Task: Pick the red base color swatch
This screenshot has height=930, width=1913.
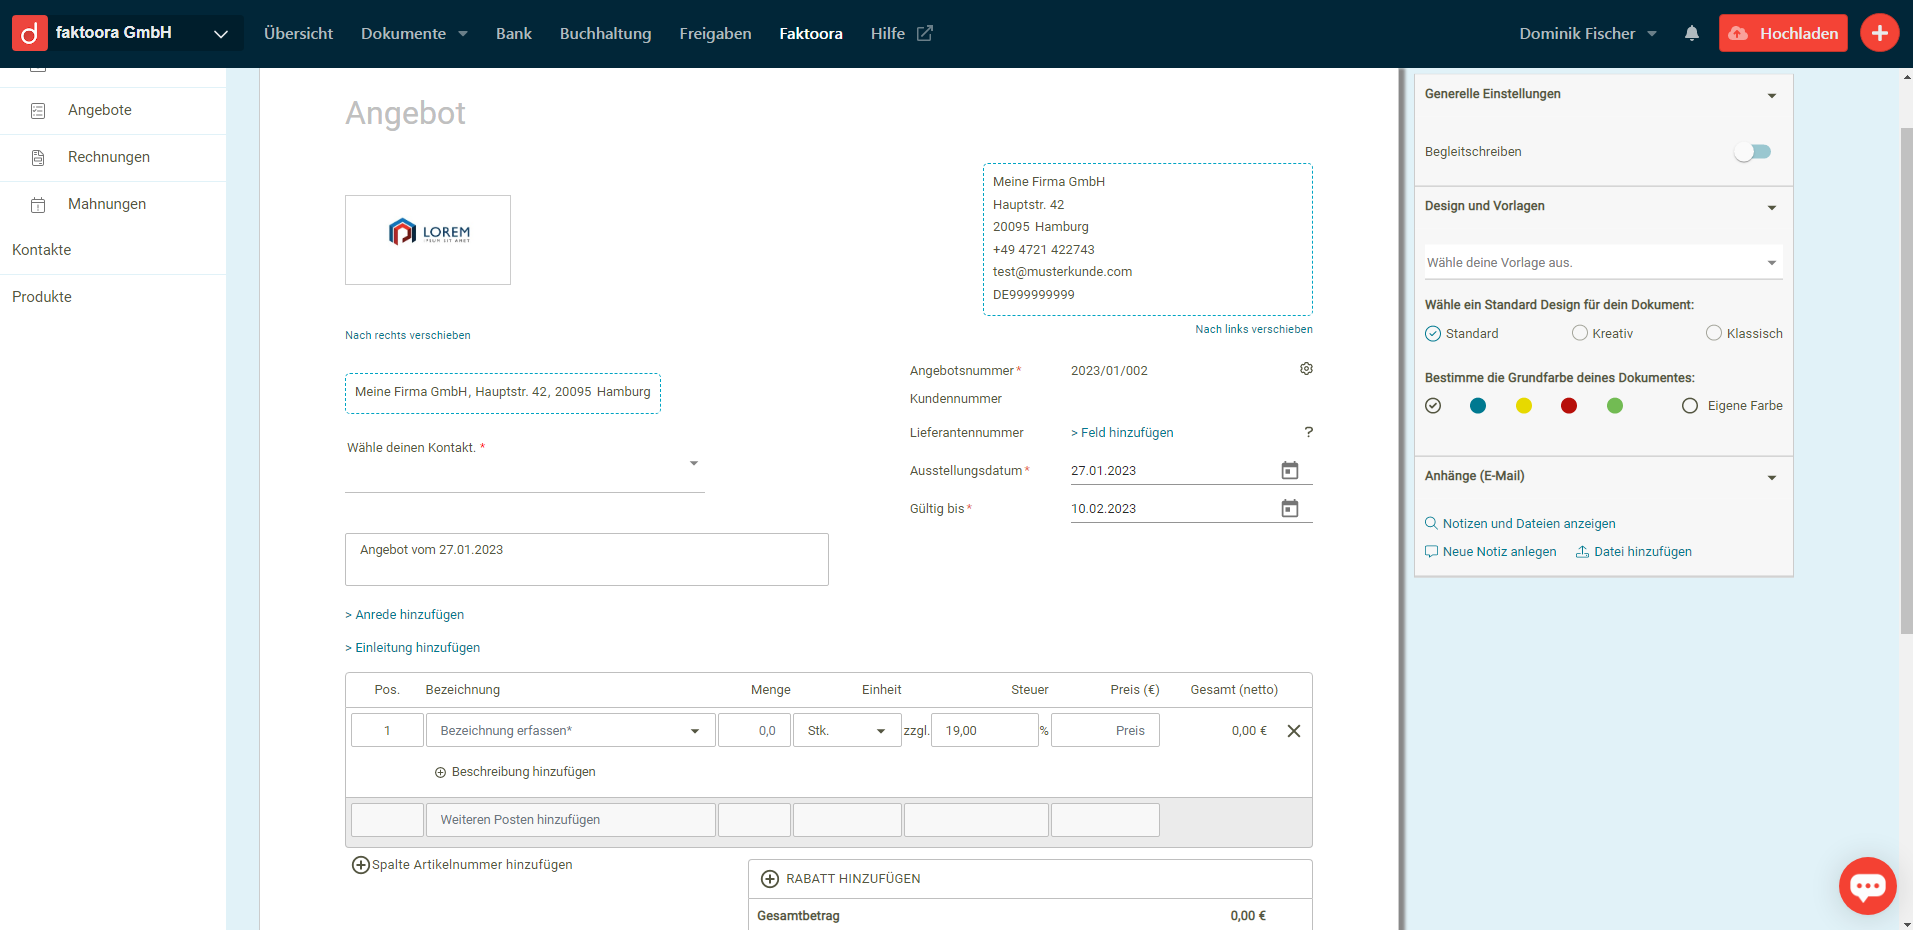Action: click(x=1569, y=406)
